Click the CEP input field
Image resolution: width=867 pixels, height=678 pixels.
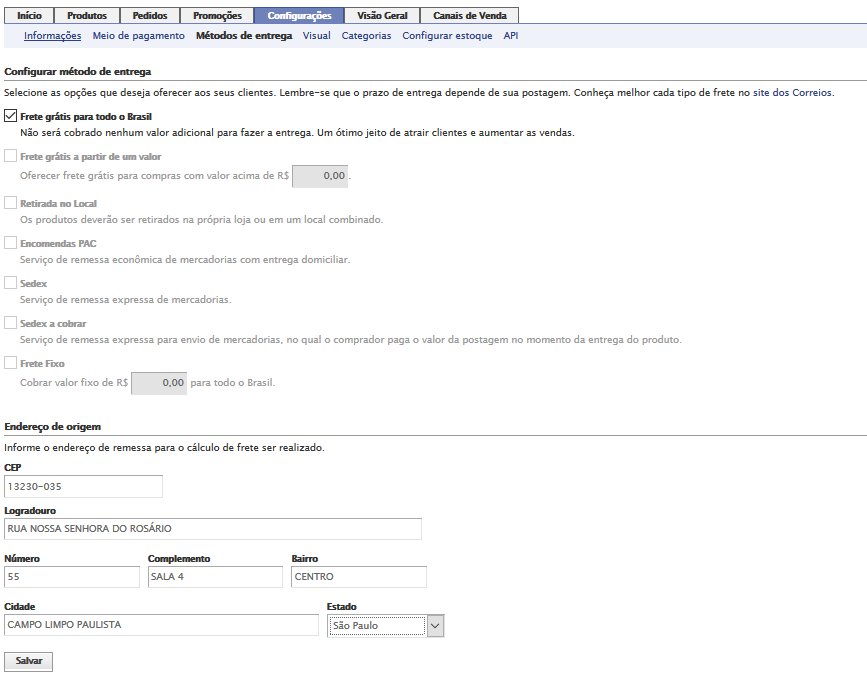83,486
